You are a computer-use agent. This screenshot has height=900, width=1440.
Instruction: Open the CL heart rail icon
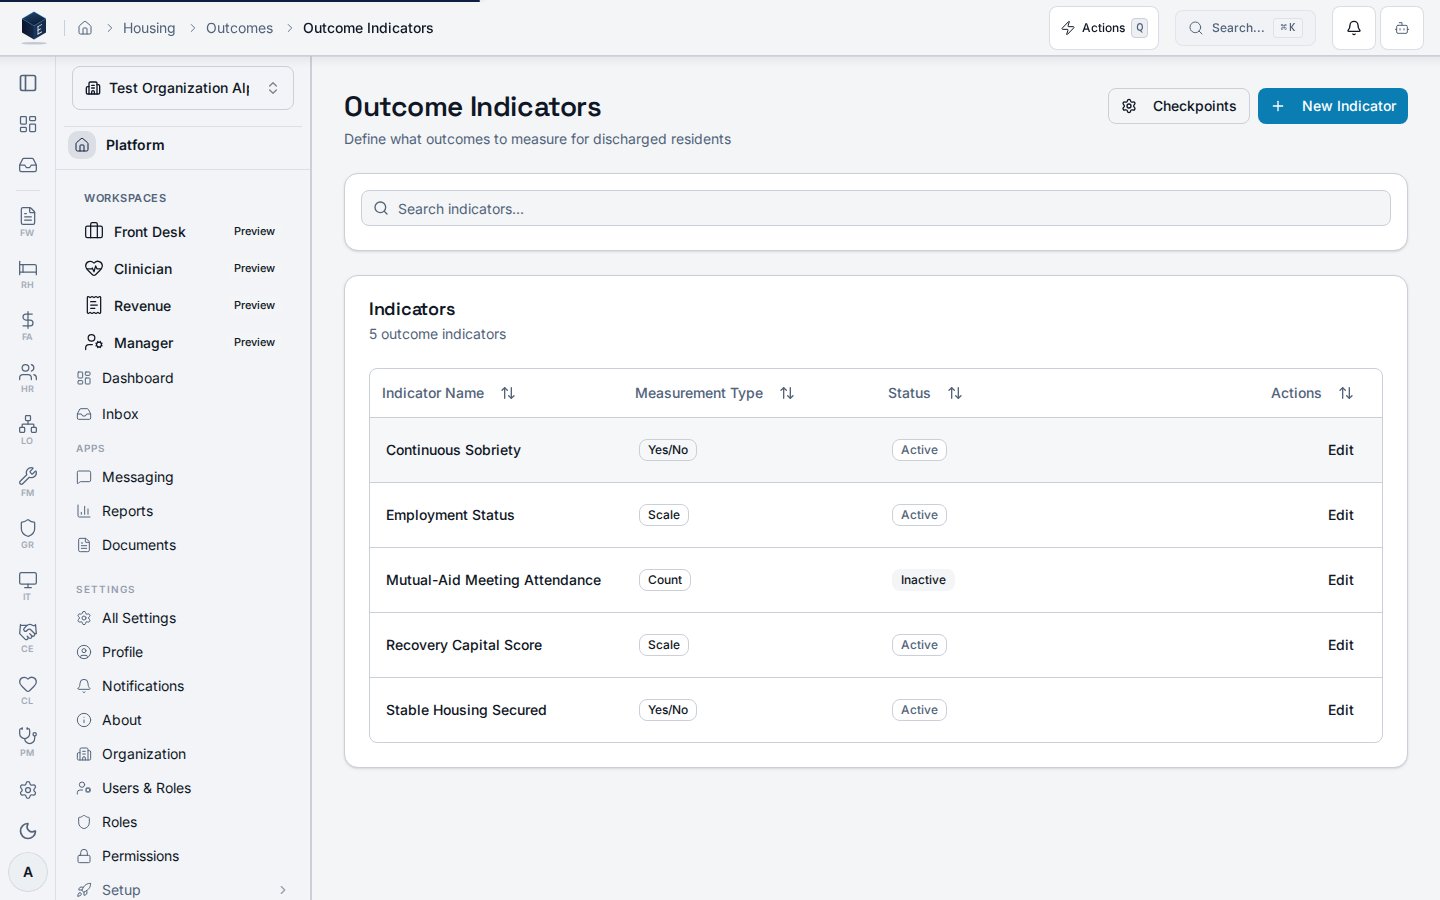pyautogui.click(x=28, y=689)
